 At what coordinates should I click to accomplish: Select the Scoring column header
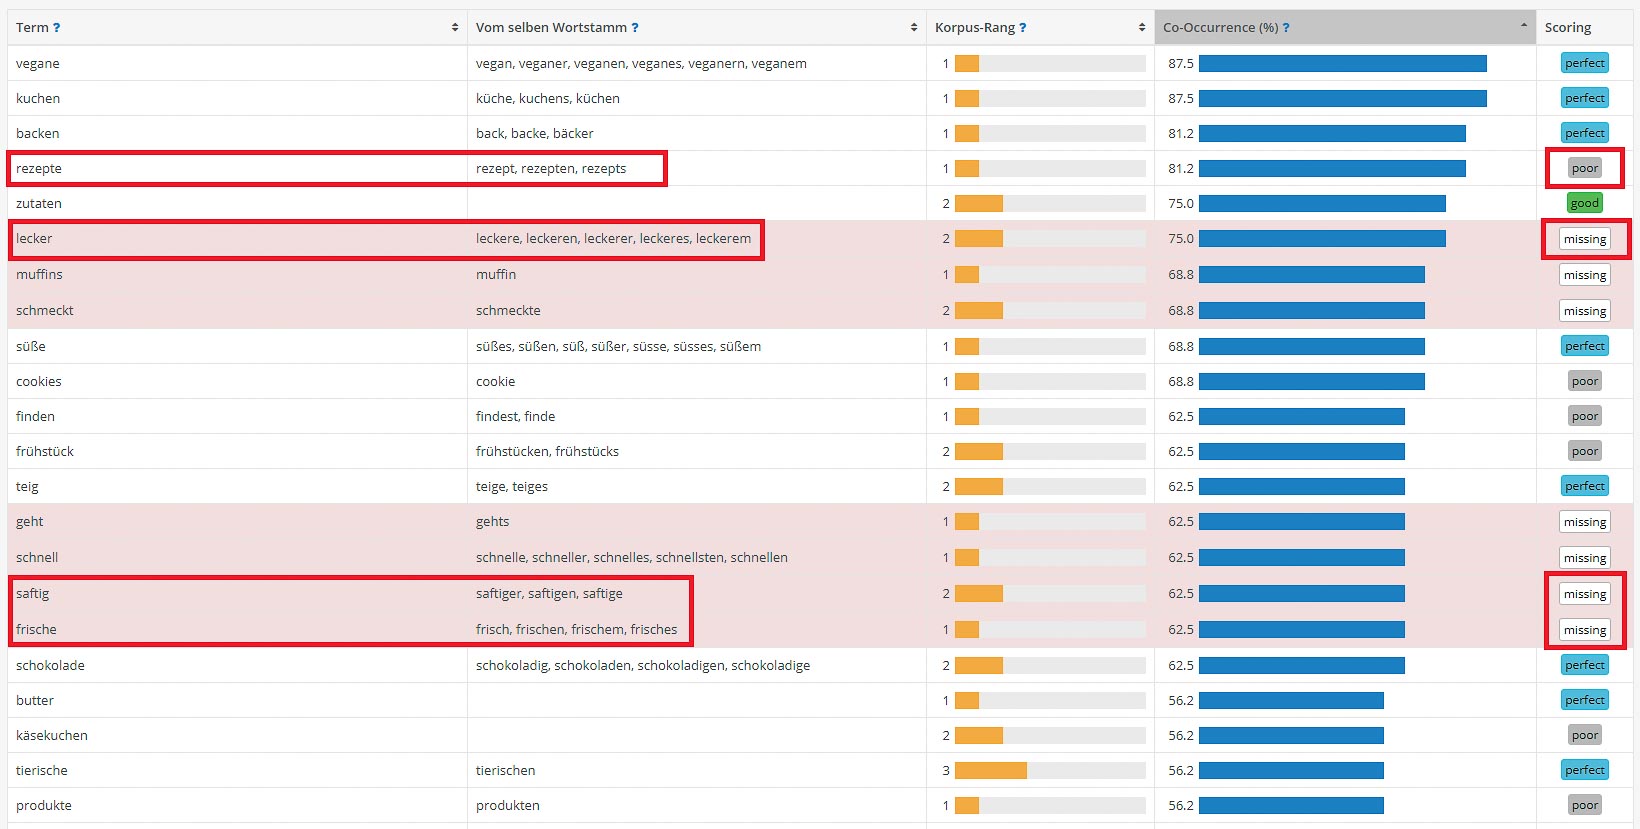[x=1567, y=28]
